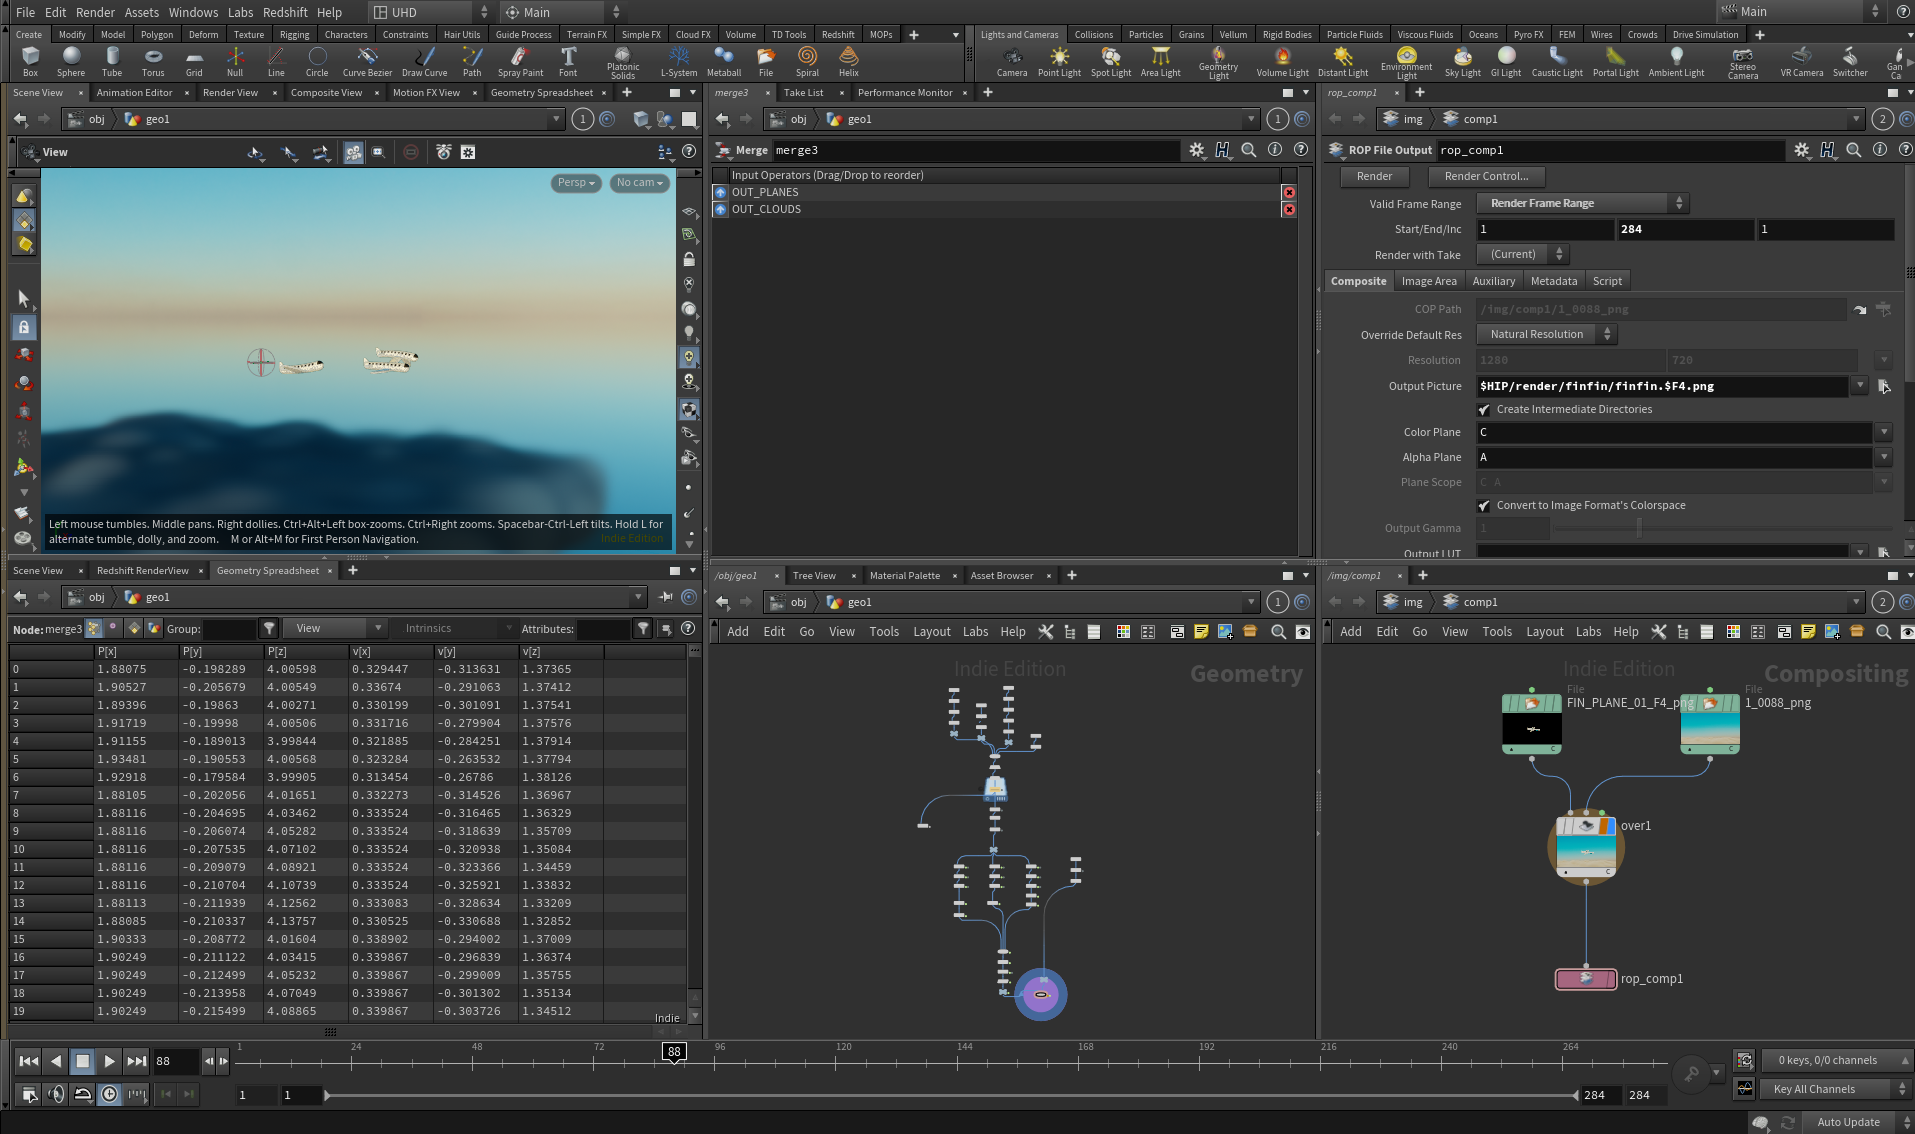The image size is (1915, 1134).
Task: Click the metaball shelf tool
Action: [724, 61]
